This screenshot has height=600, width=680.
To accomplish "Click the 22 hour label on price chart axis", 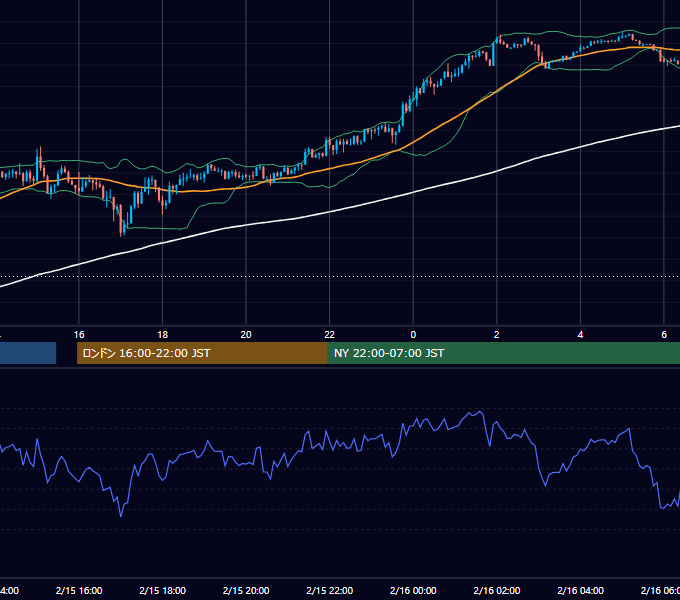I will pos(330,335).
